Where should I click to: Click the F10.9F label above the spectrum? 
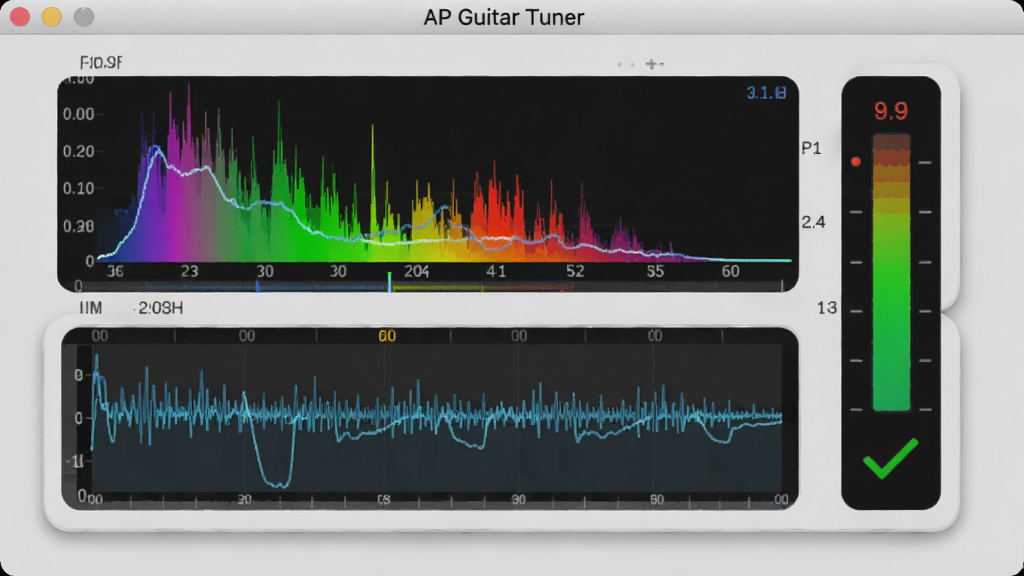click(x=101, y=63)
